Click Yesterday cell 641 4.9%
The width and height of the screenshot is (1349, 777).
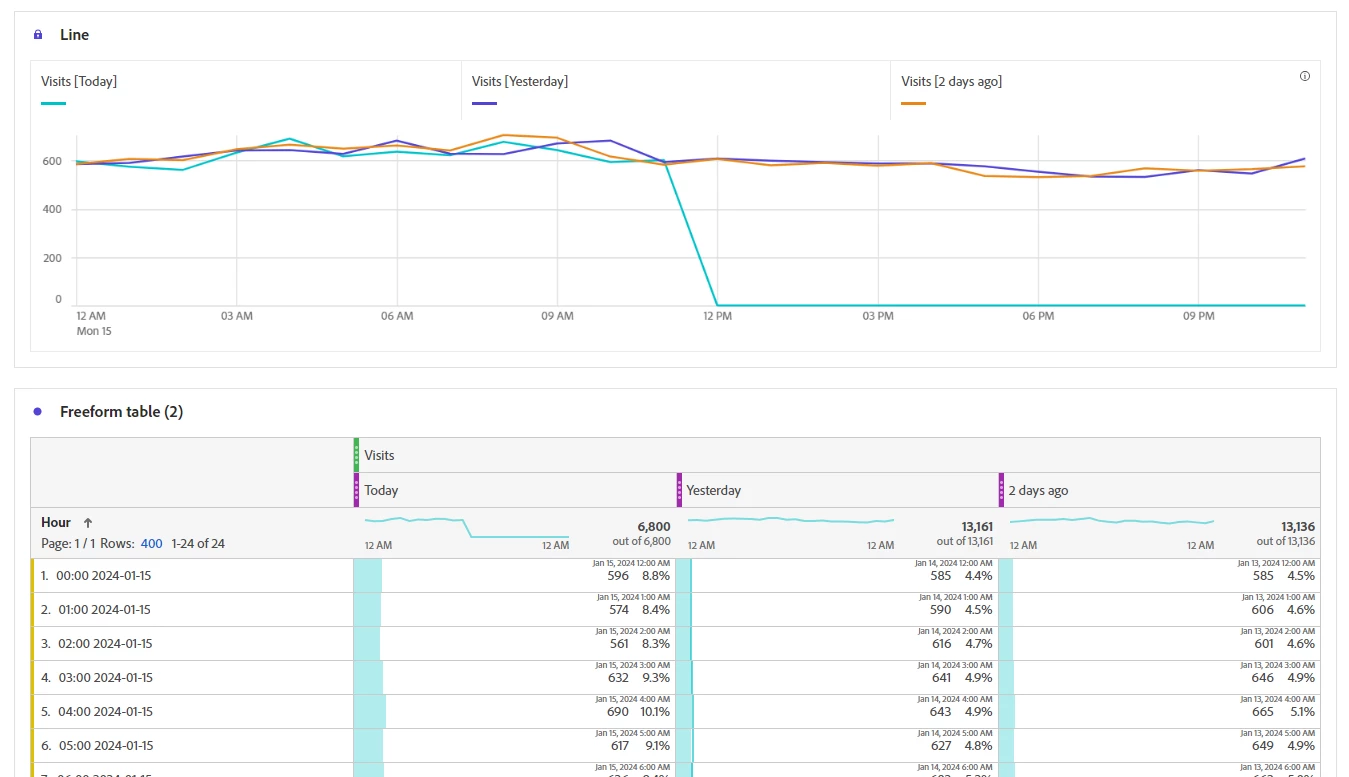(x=837, y=678)
